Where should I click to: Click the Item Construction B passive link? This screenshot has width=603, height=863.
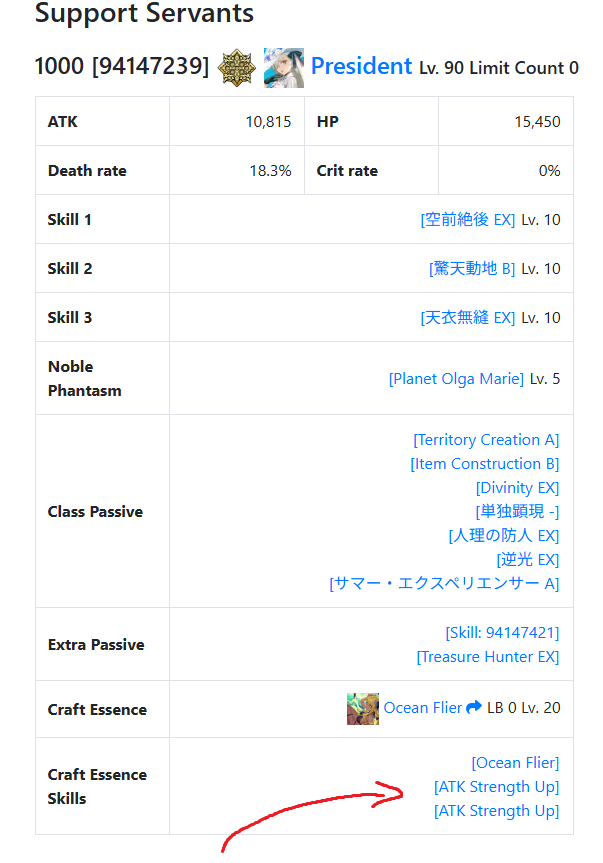click(485, 464)
